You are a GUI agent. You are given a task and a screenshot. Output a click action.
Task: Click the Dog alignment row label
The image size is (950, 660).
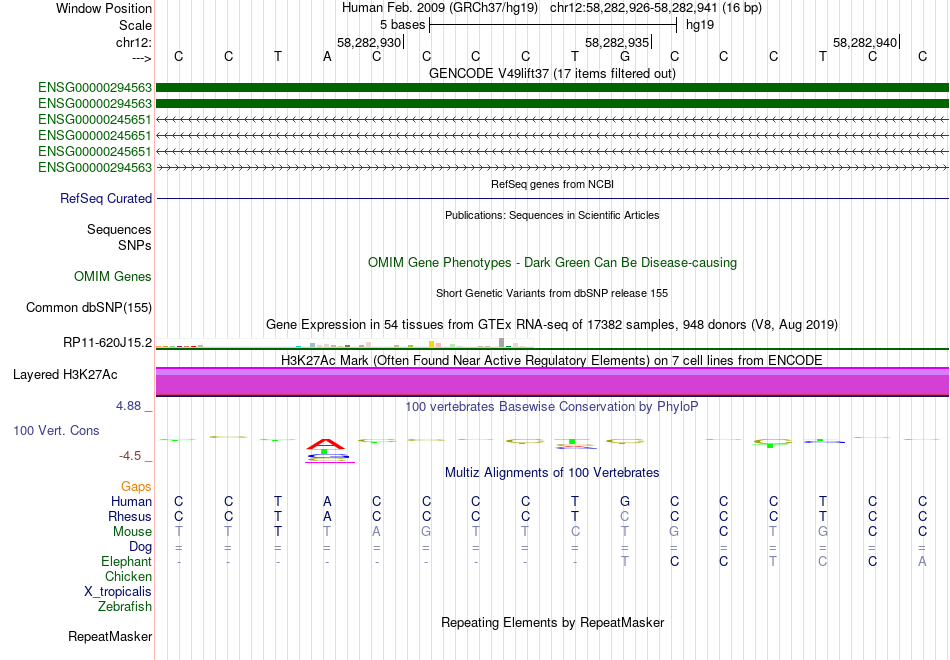click(140, 547)
